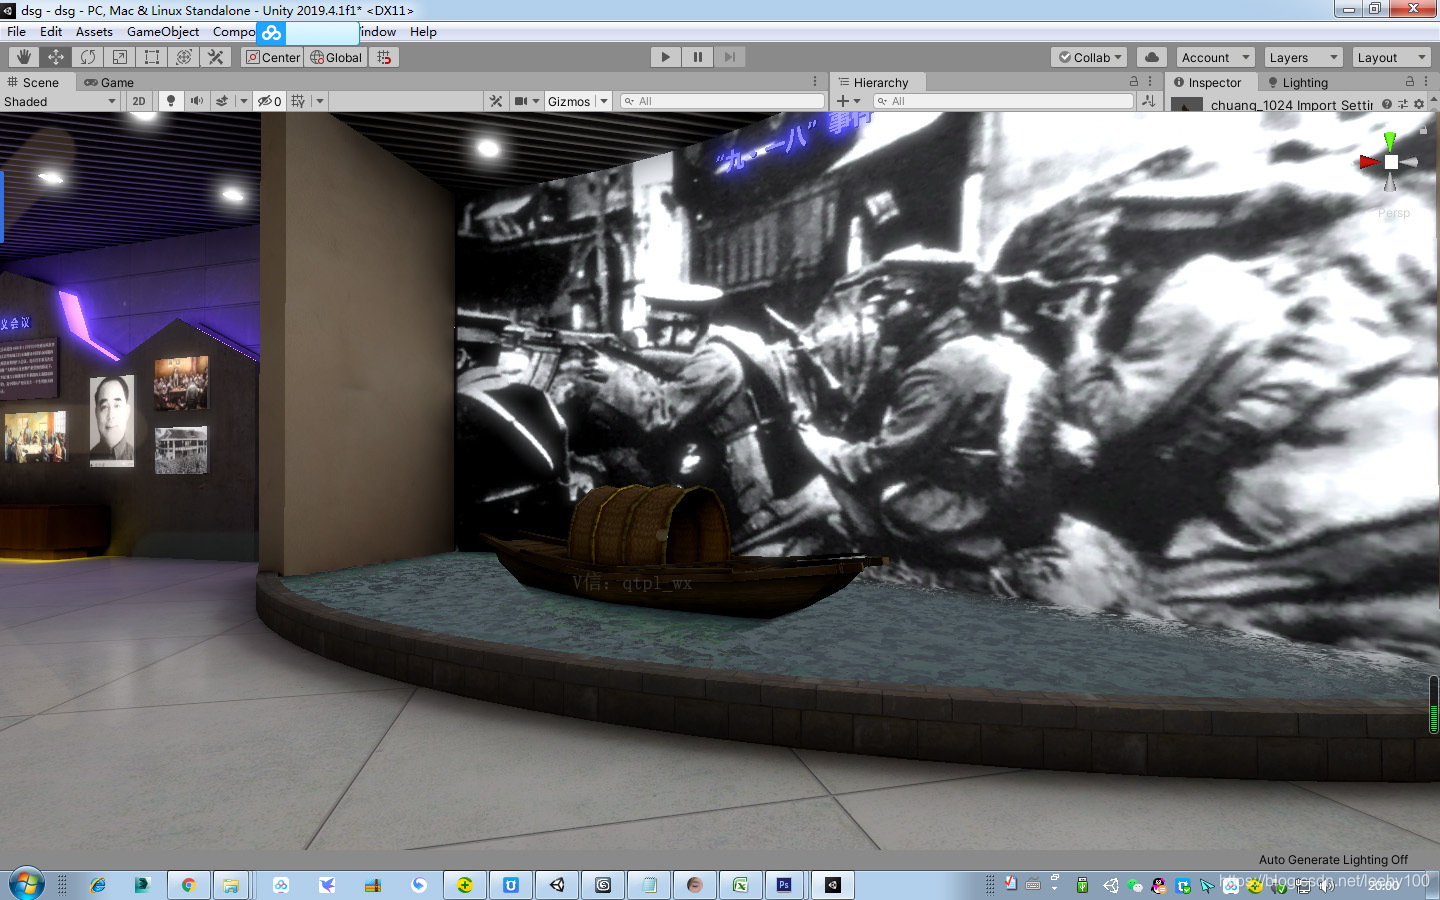The width and height of the screenshot is (1440, 900).
Task: Toggle hidden objects visibility counter
Action: [x=269, y=101]
